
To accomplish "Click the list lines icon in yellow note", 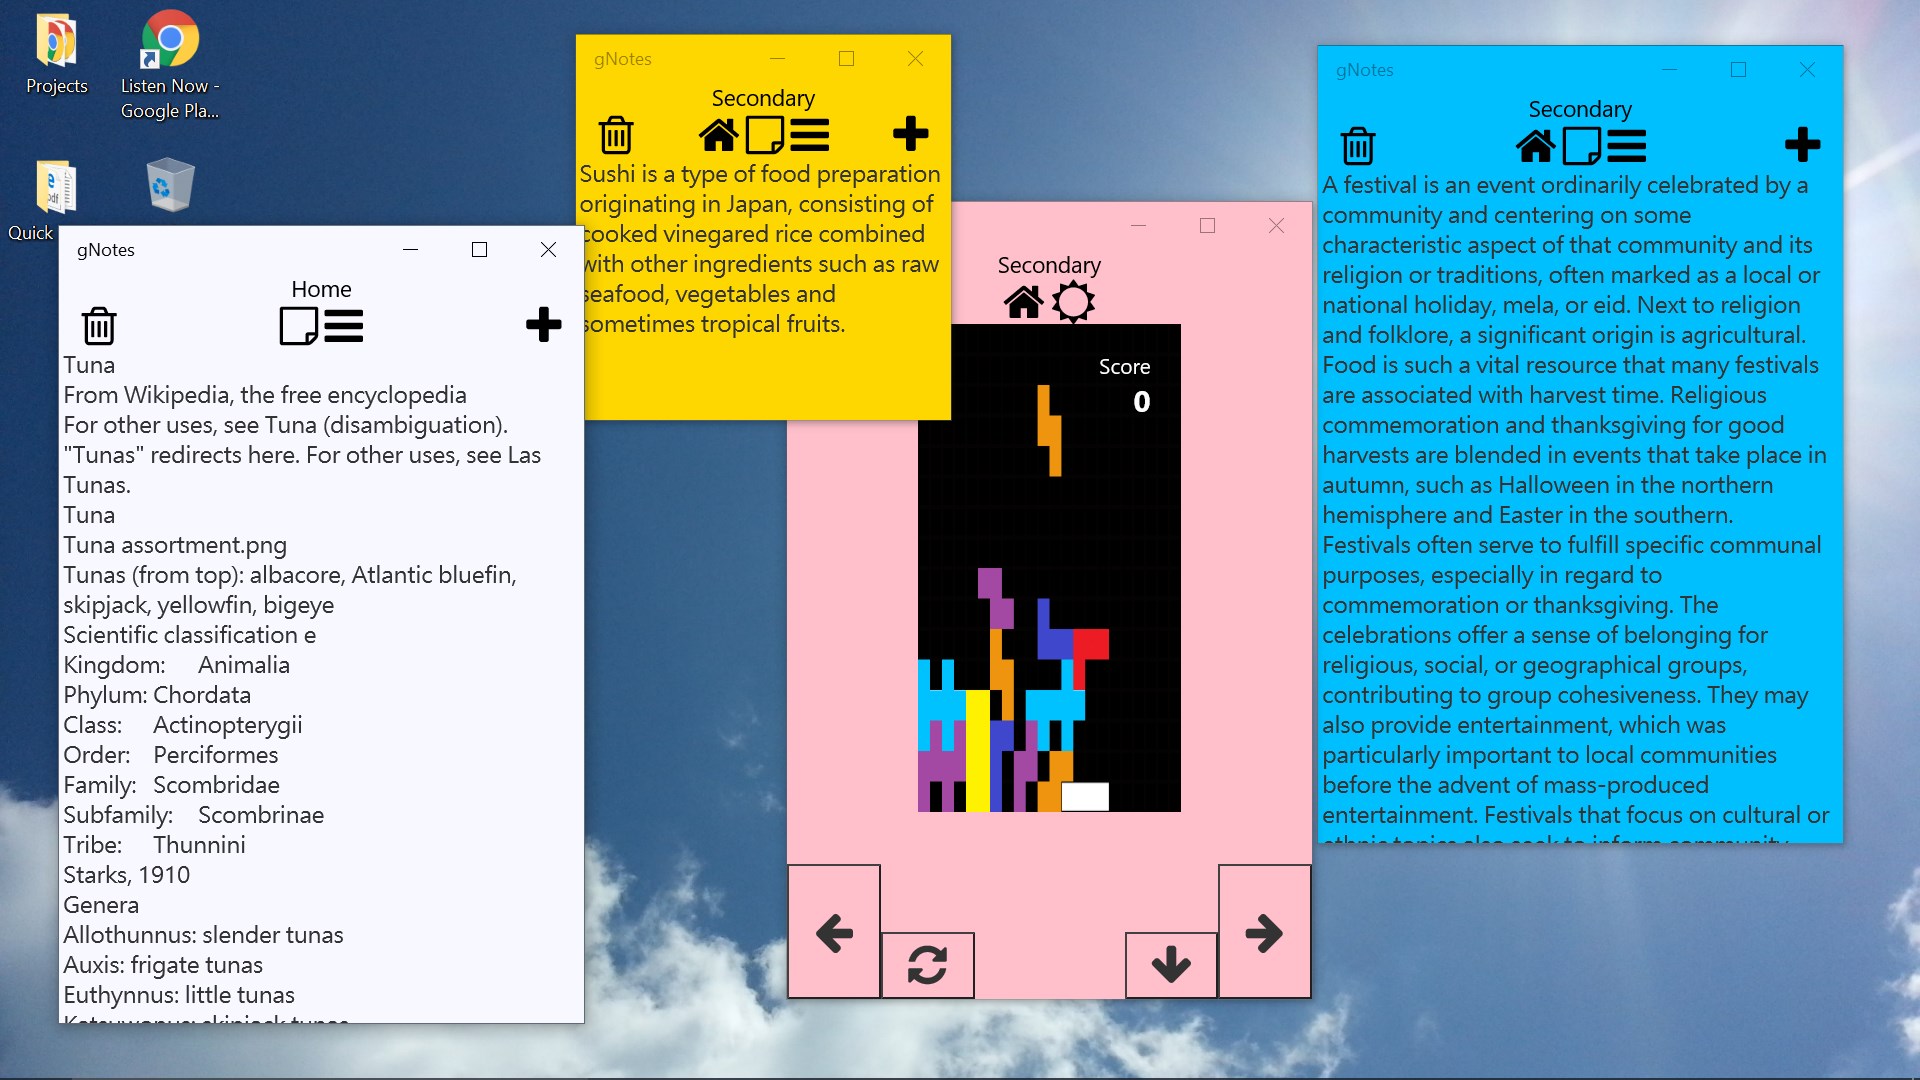I will 810,135.
